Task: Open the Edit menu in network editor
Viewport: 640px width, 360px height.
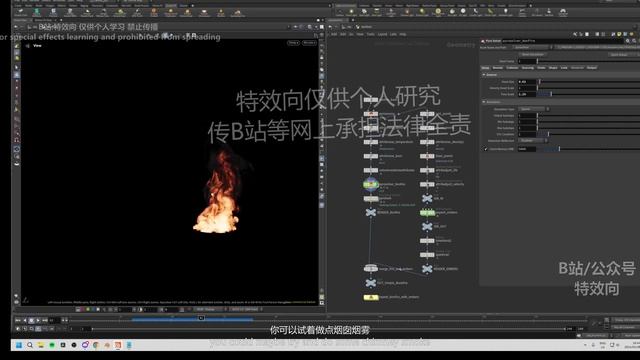Action: click(343, 34)
